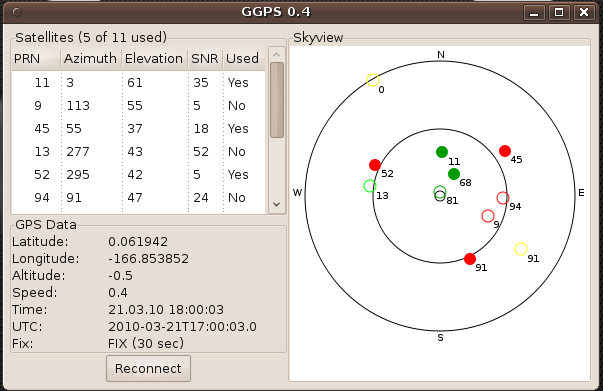Screen dimensions: 603x391
Task: Click yellow hollow satellite 0 near north
Action: [373, 80]
